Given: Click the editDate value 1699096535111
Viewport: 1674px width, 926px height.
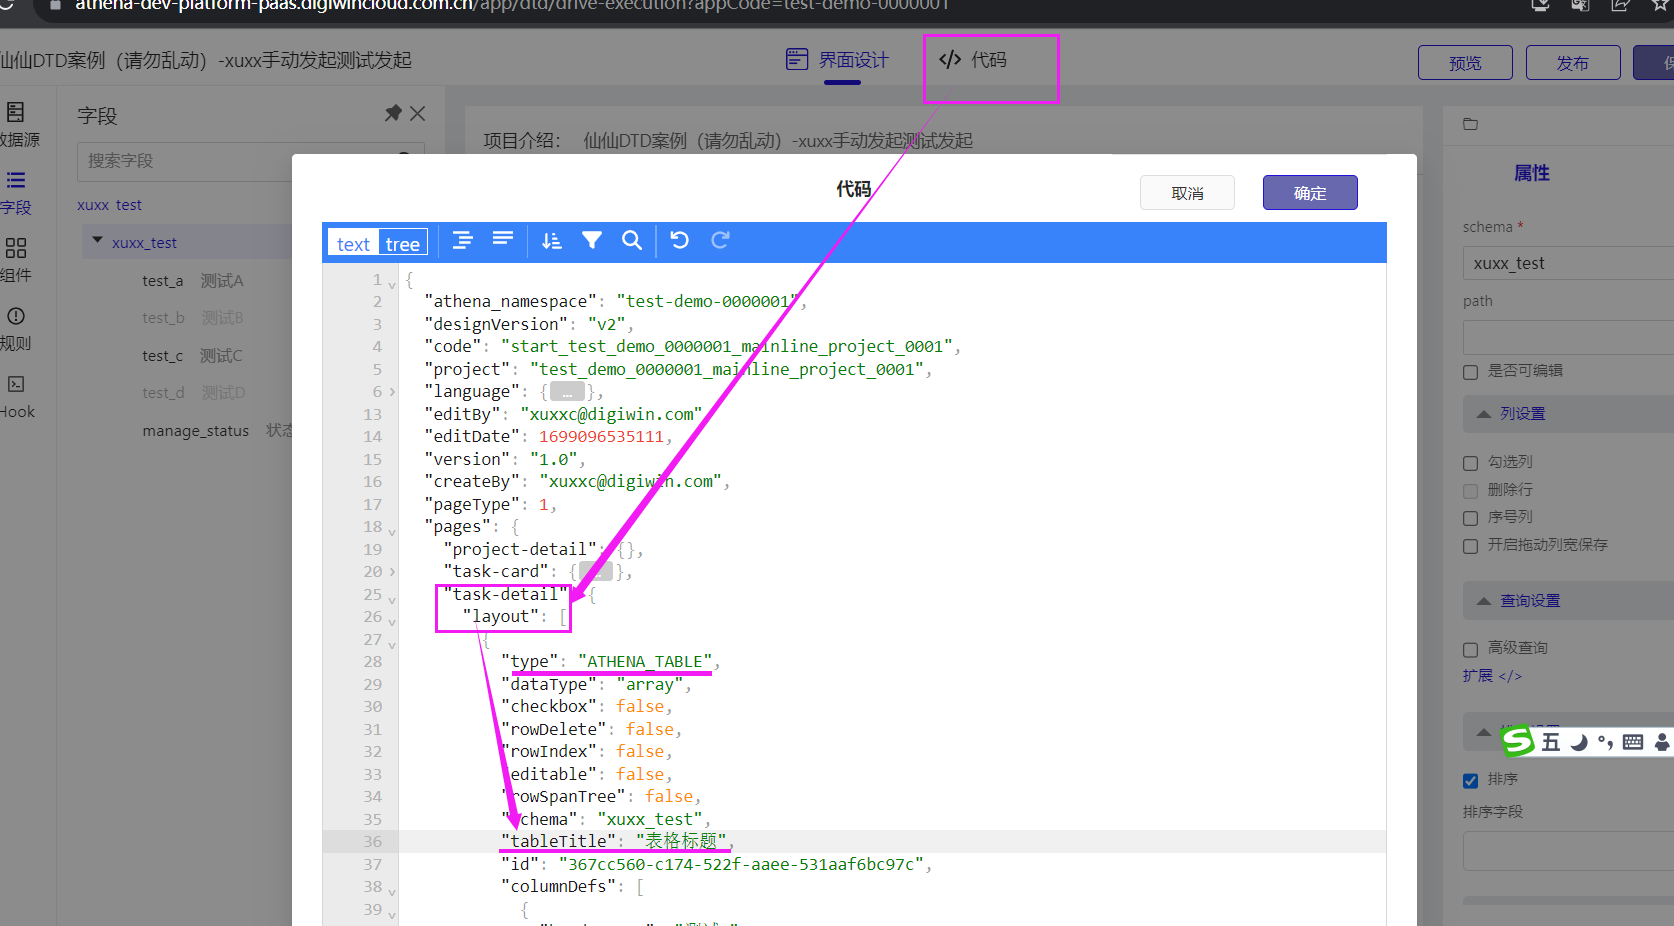Looking at the screenshot, I should tap(601, 436).
